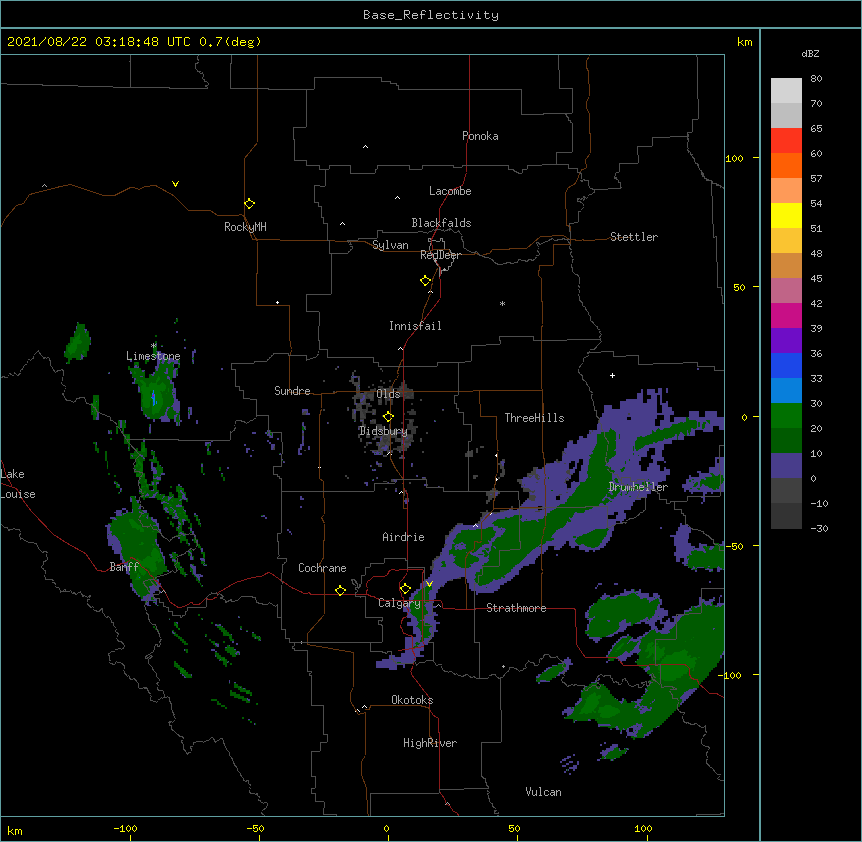Click the white asterisk above Limestone label

(x=154, y=346)
